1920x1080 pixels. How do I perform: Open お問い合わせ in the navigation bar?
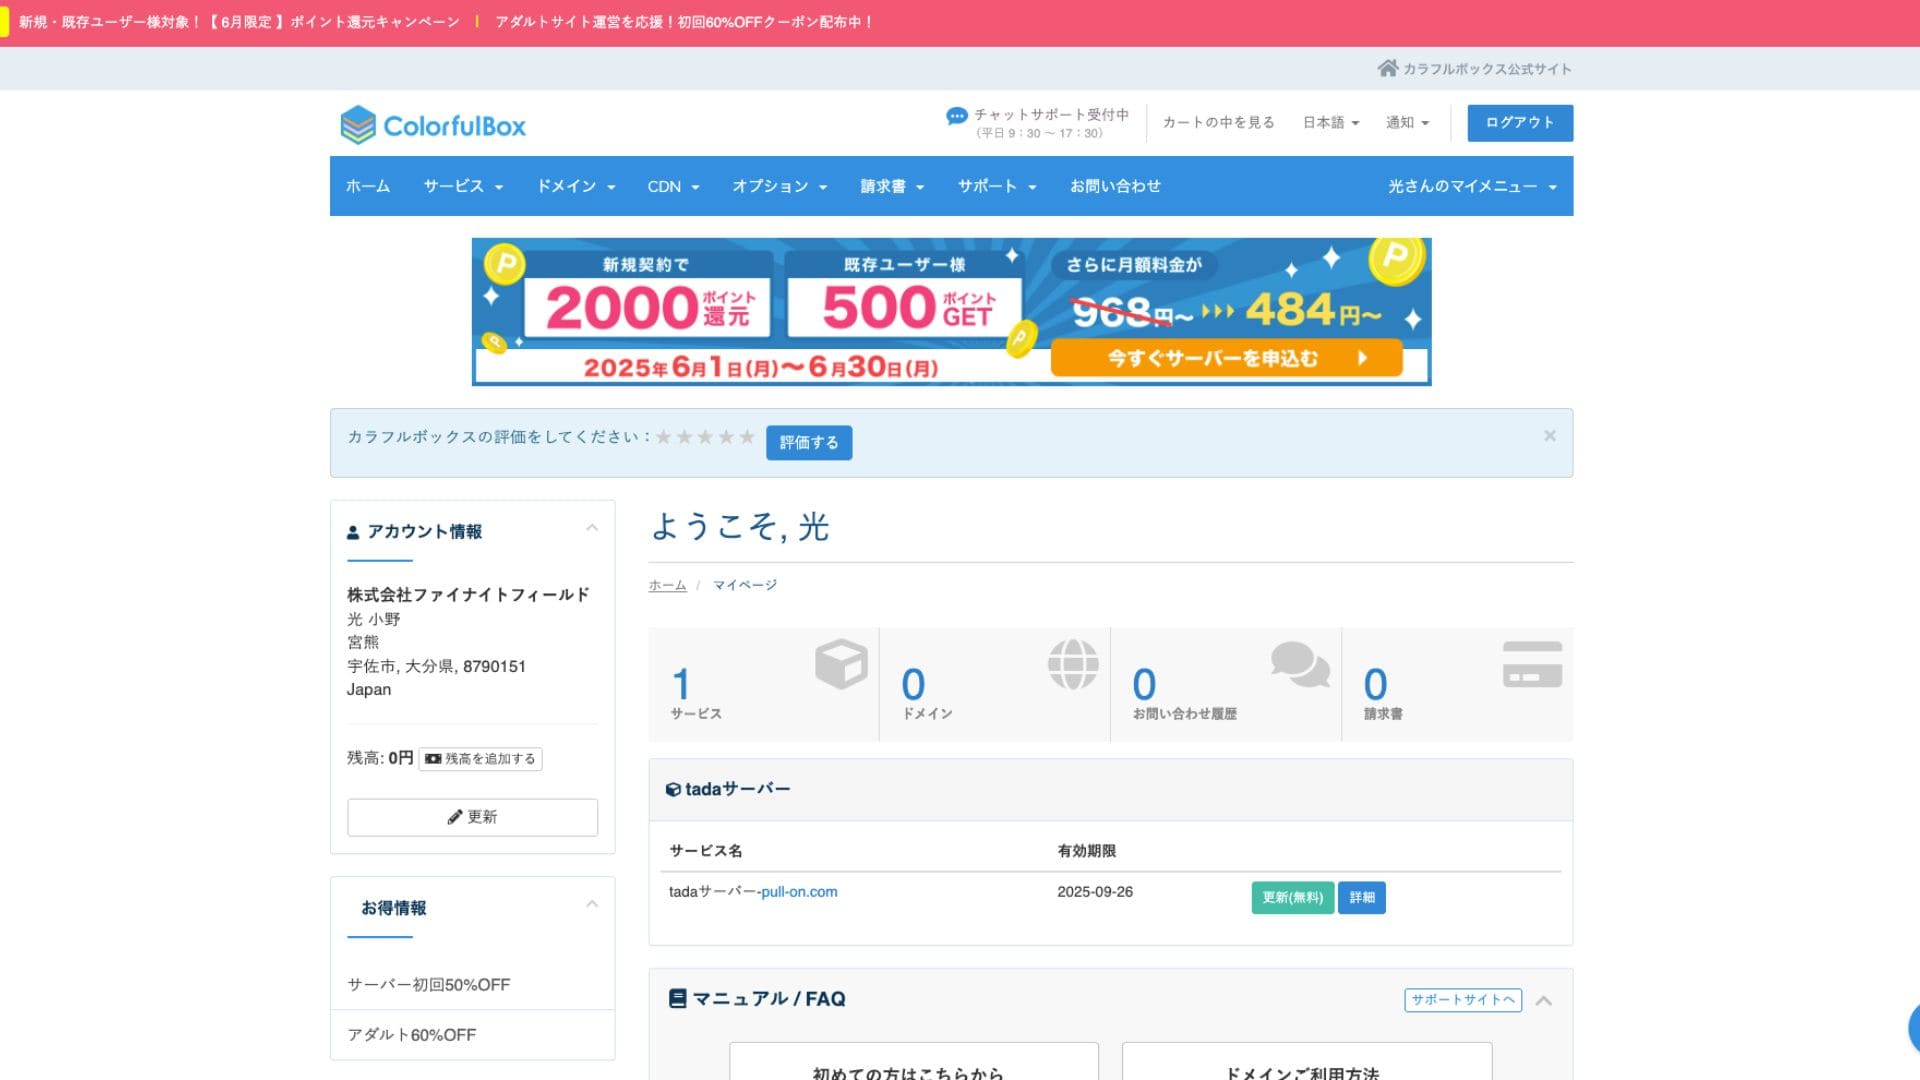tap(1115, 186)
